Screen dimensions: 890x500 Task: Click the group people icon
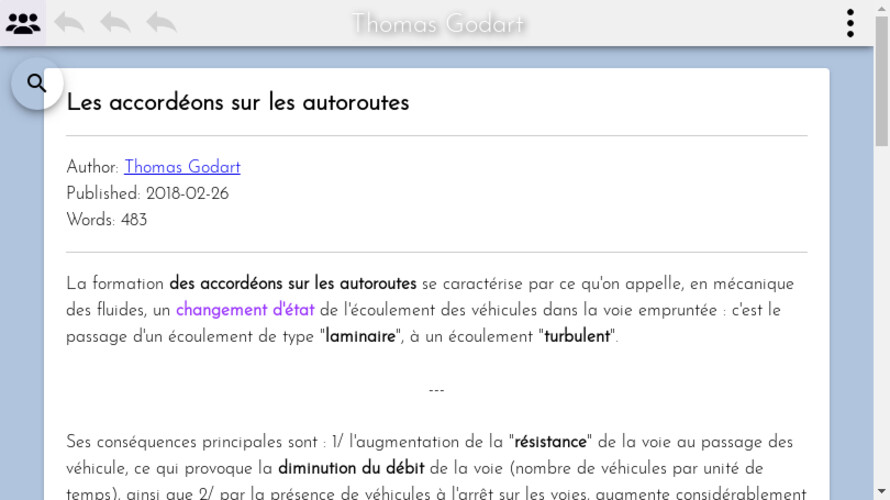point(23,23)
